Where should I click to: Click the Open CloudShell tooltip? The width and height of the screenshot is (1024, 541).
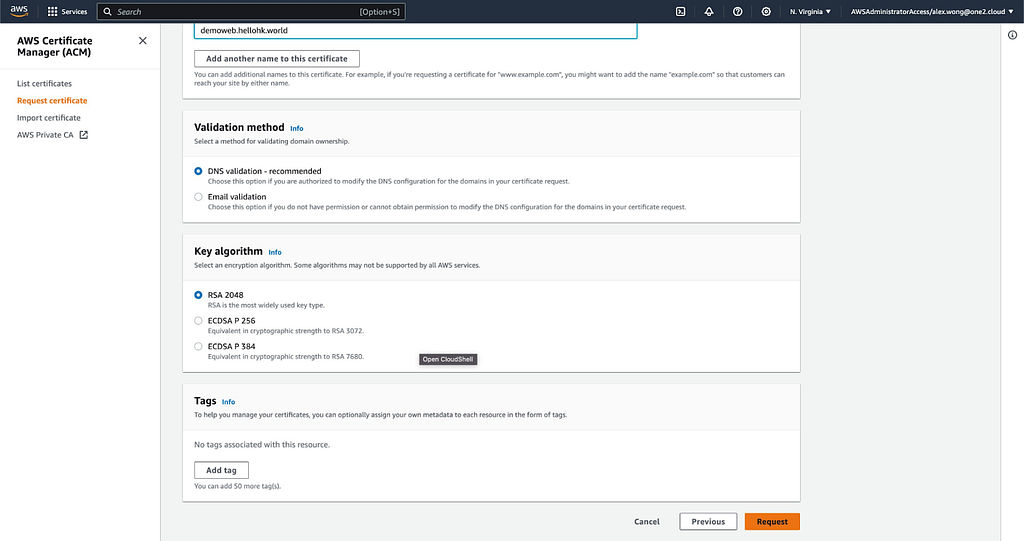pos(448,359)
